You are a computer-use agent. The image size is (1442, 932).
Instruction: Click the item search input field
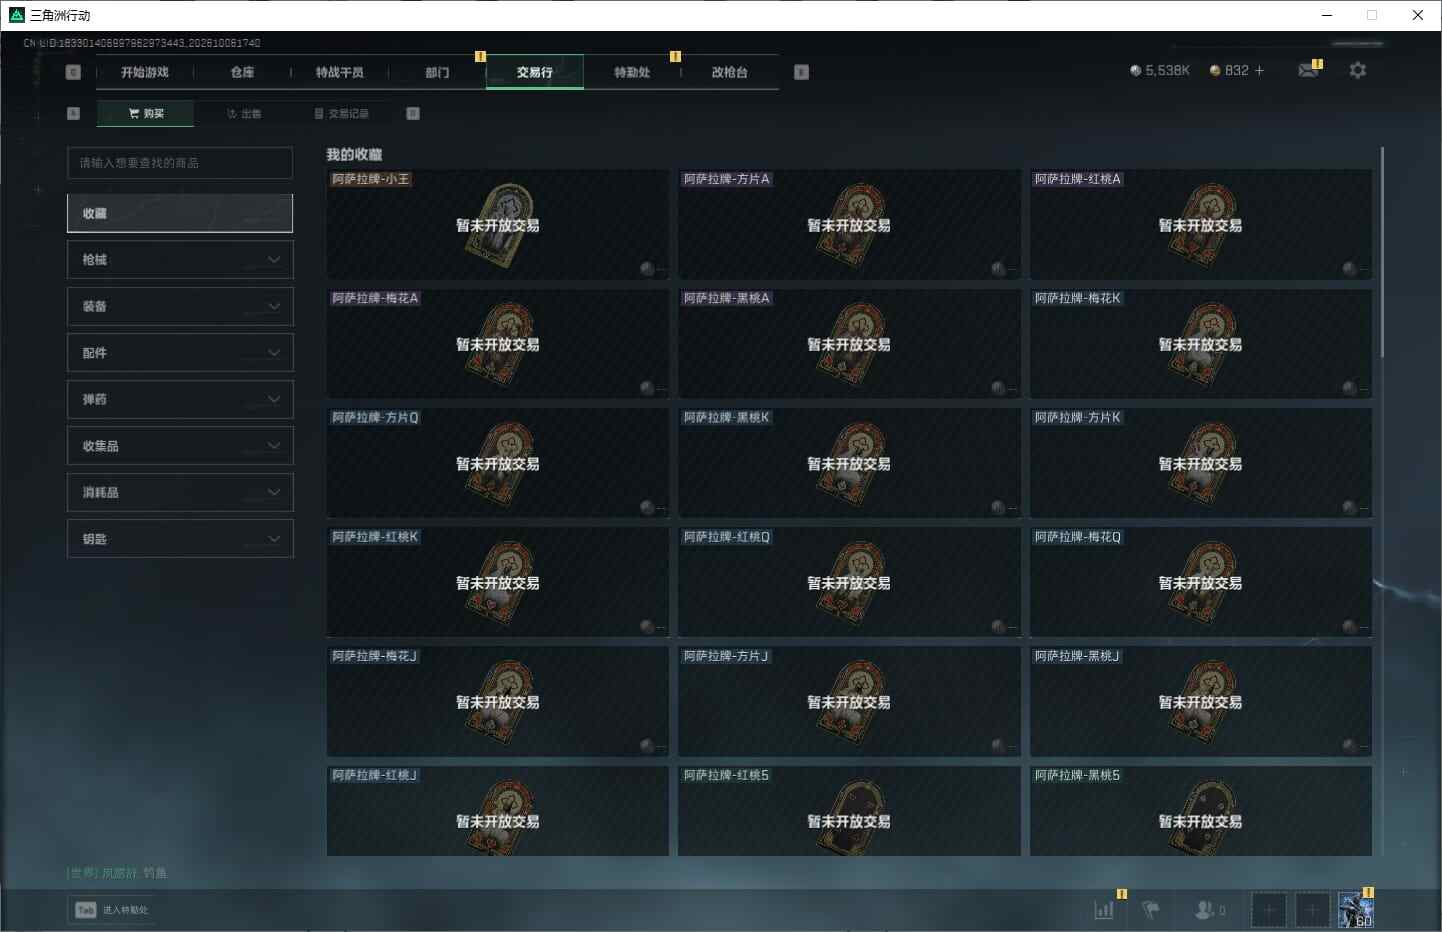coord(180,163)
